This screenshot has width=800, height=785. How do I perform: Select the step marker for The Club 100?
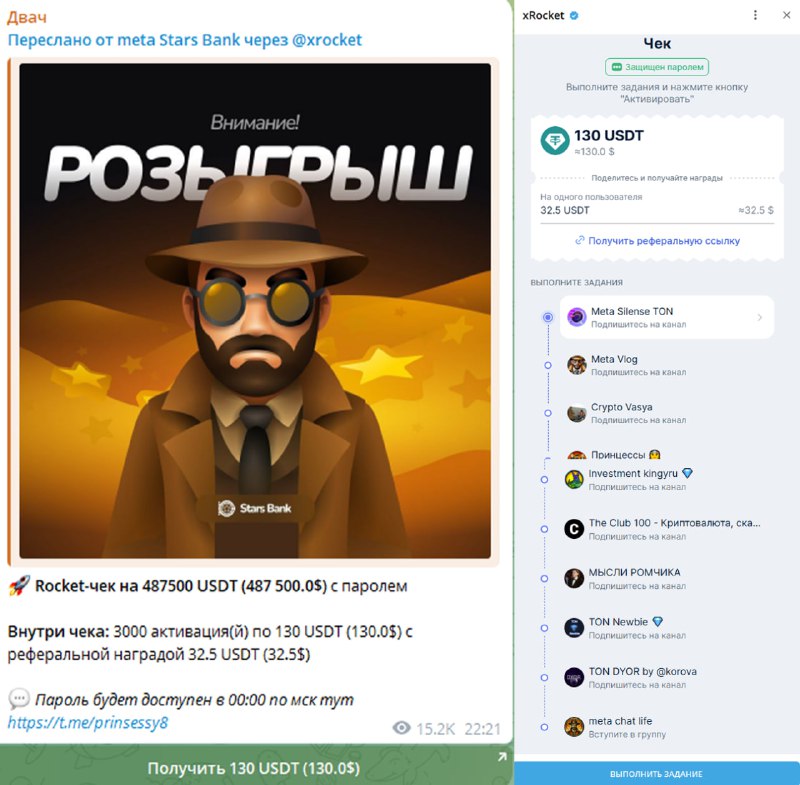pyautogui.click(x=544, y=529)
